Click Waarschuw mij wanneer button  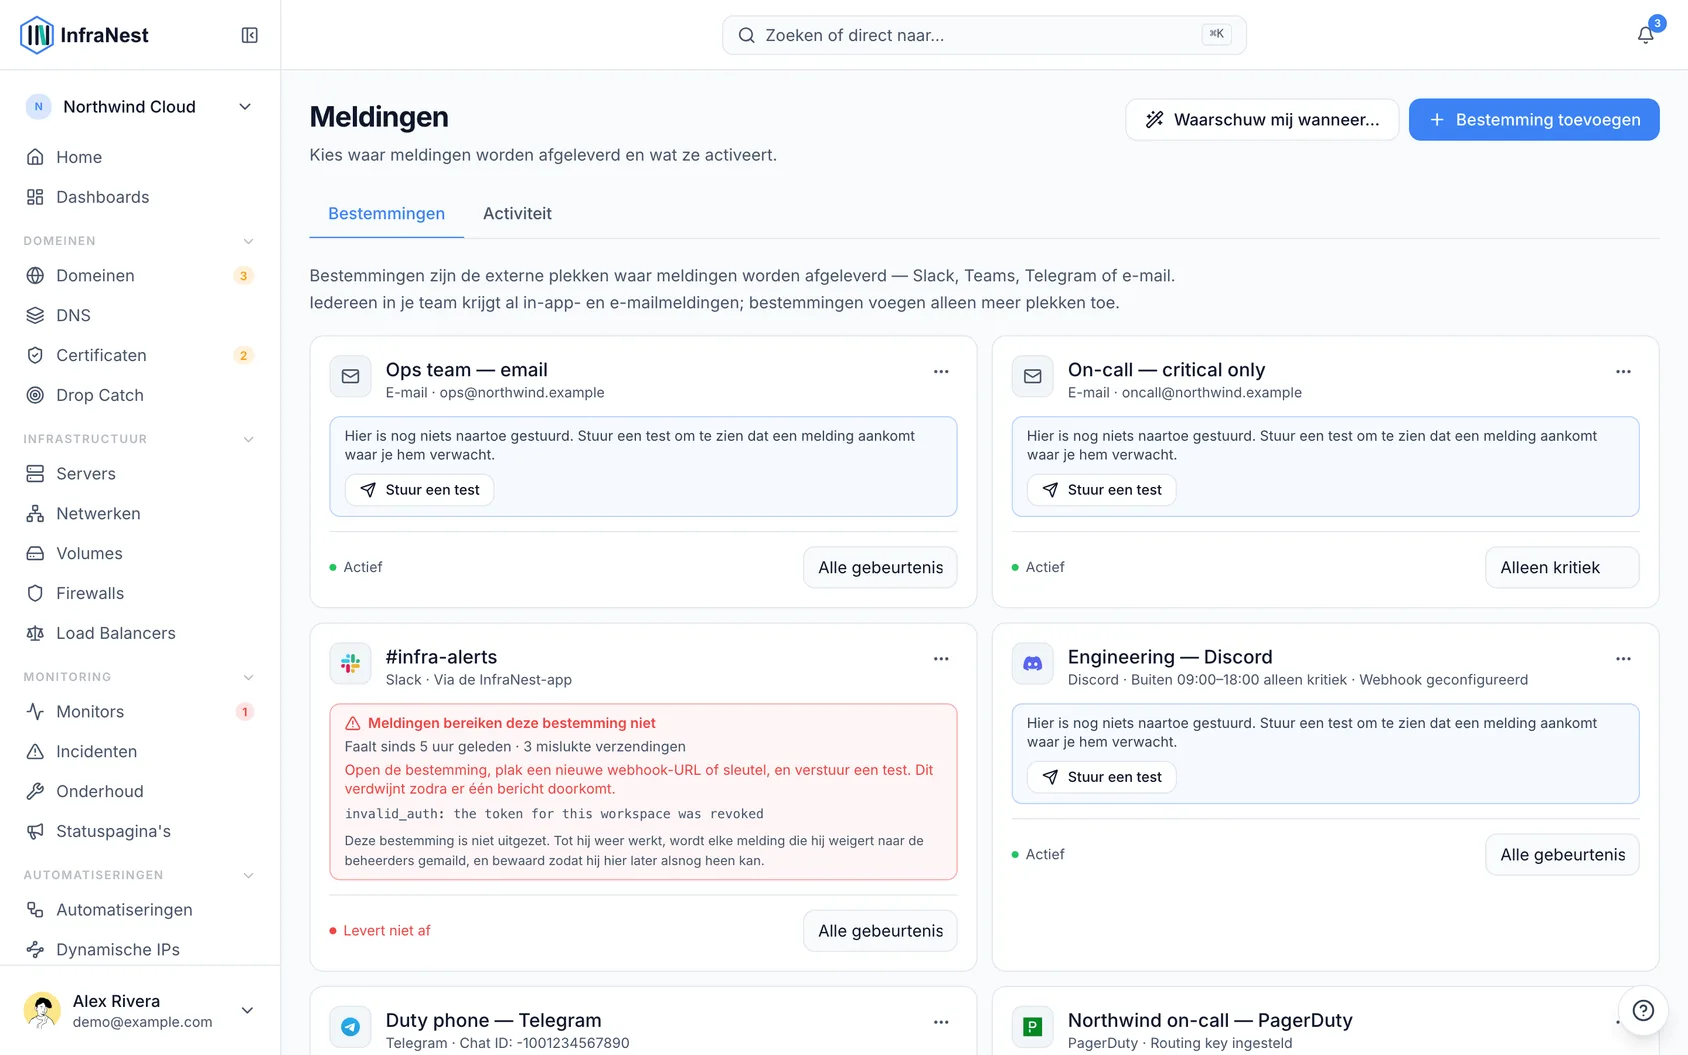pyautogui.click(x=1262, y=120)
